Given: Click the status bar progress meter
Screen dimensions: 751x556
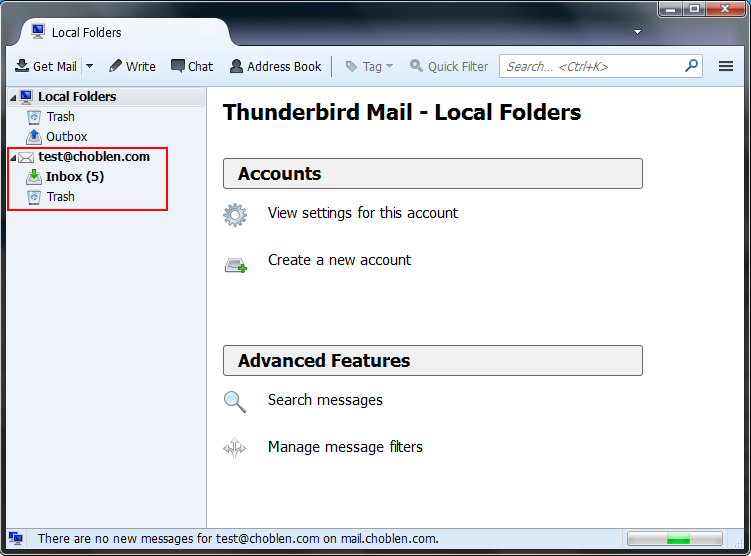Looking at the screenshot, I should click(x=675, y=539).
